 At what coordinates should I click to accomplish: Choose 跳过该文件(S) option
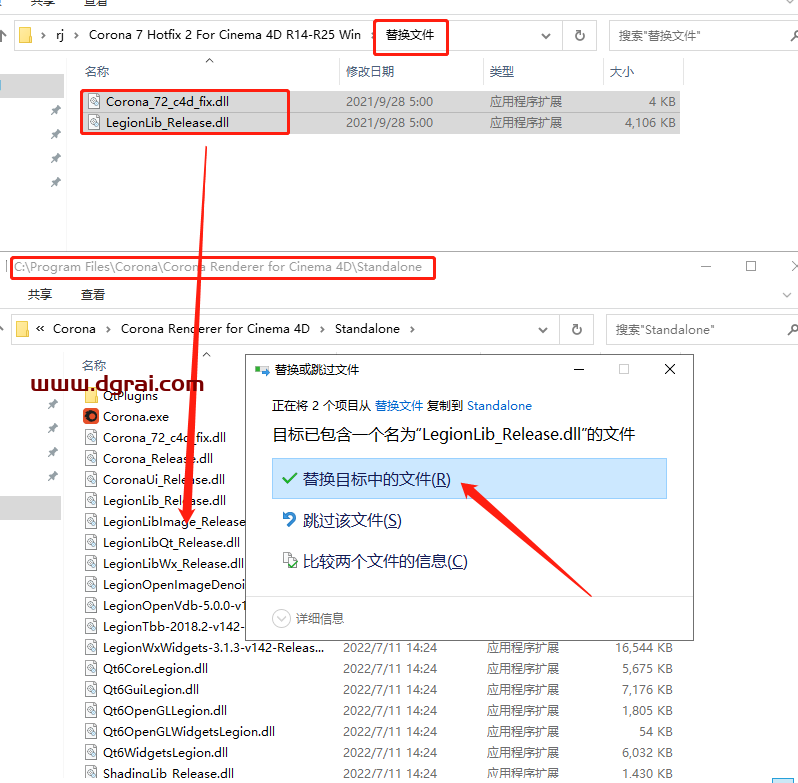(351, 520)
